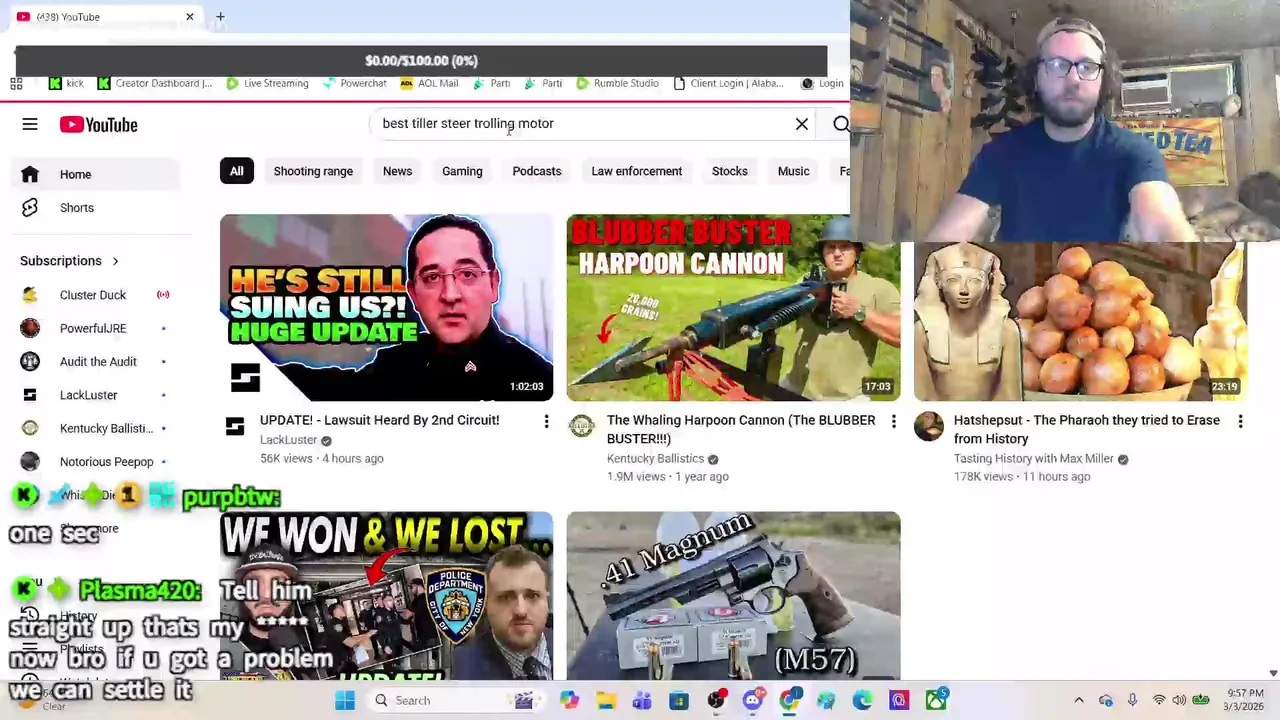Open the Windows Start menu
The width and height of the screenshot is (1280, 720).
(x=345, y=701)
